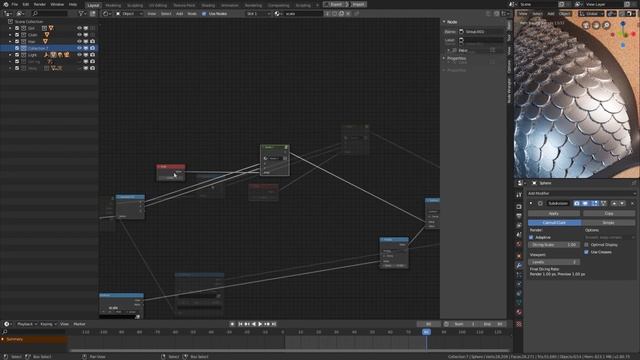This screenshot has width=640, height=360.
Task: Toggle render camera icon of Collection 7
Action: [x=93, y=48]
